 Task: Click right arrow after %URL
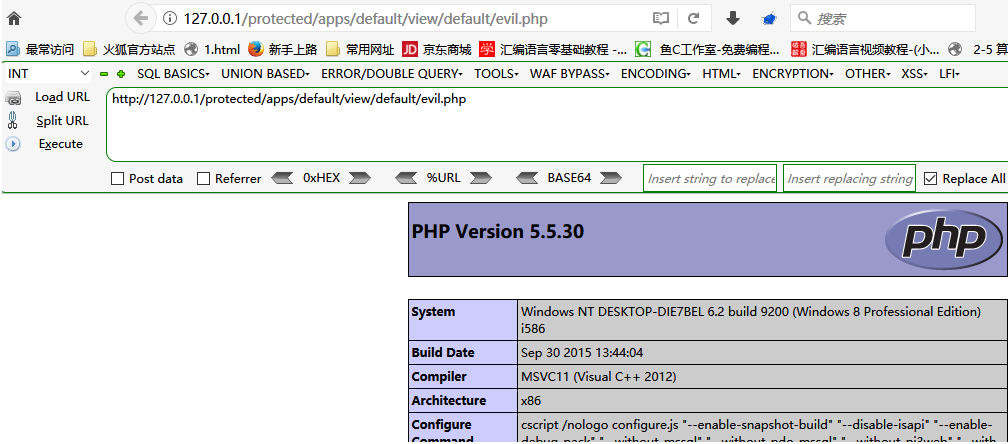(481, 178)
